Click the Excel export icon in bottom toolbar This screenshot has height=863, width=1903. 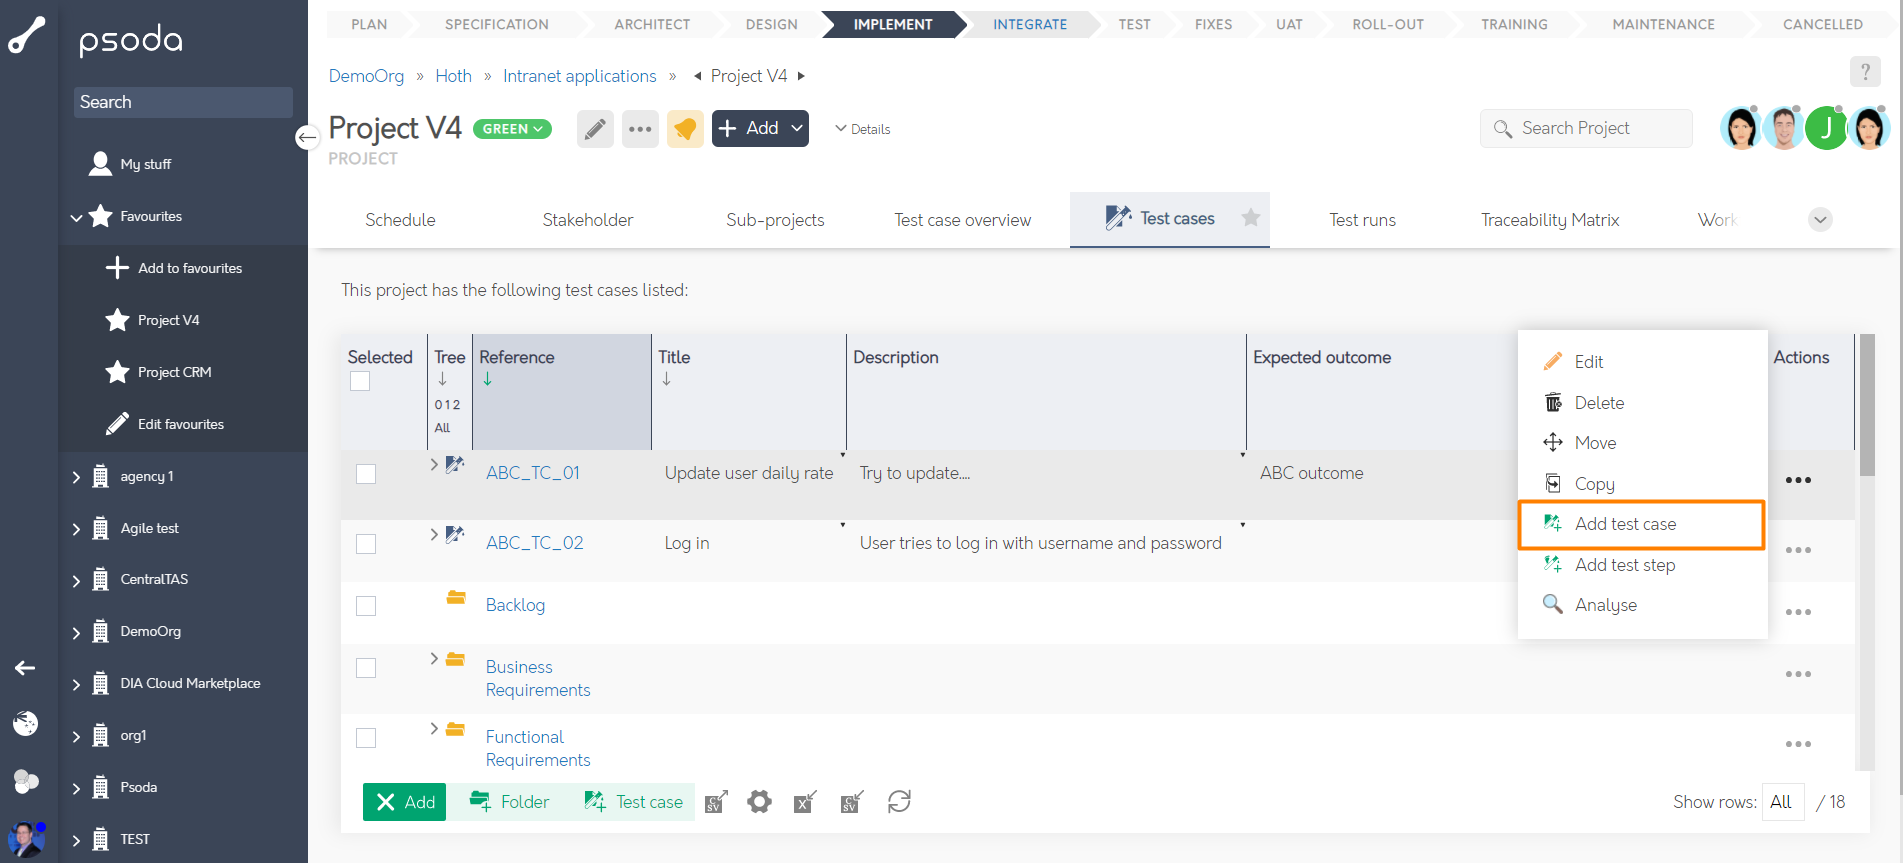[805, 801]
